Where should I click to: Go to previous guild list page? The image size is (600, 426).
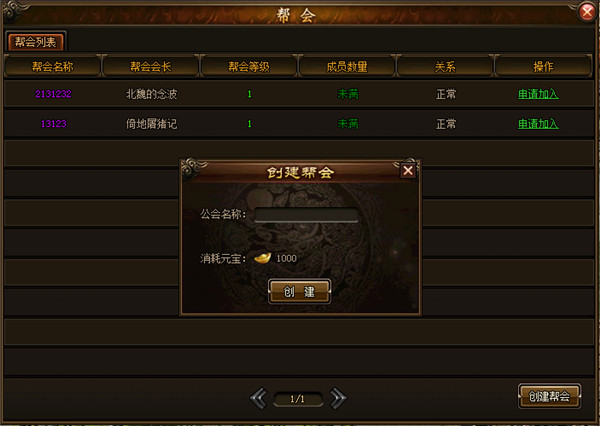pos(259,398)
